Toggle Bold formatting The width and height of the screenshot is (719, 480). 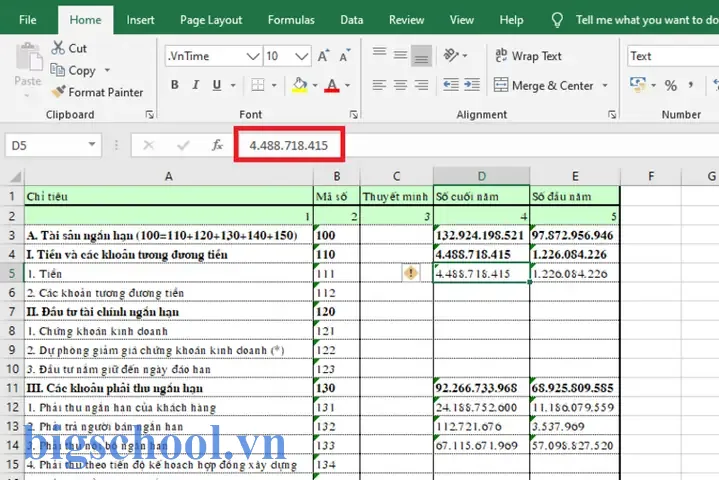(x=175, y=85)
